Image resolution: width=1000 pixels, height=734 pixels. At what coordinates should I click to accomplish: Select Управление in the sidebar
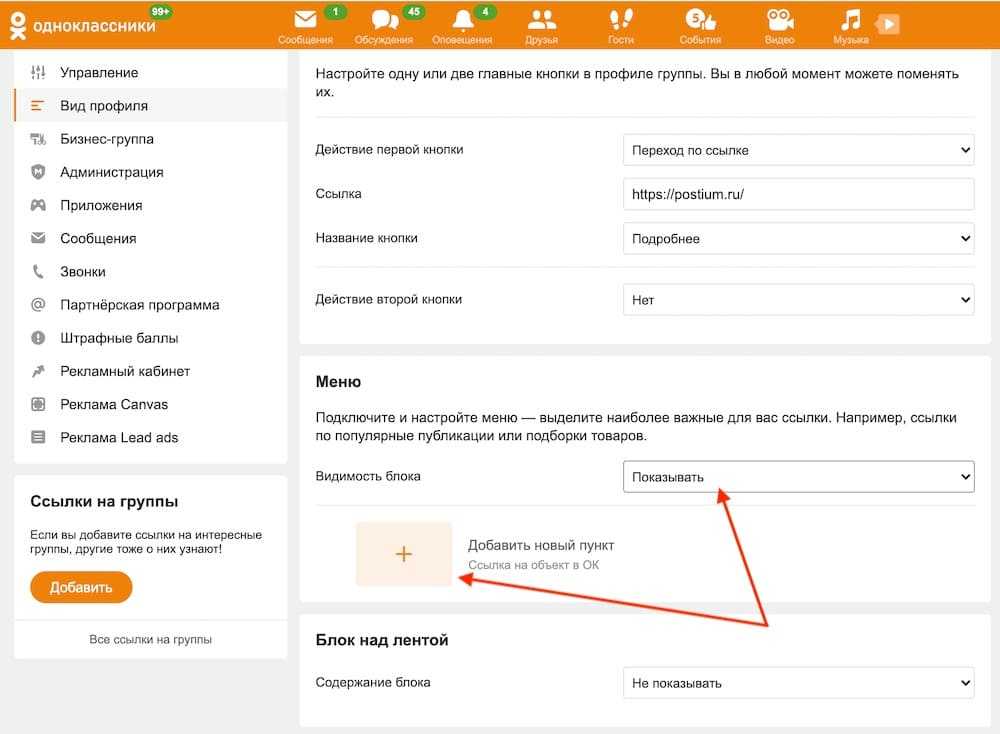(99, 73)
